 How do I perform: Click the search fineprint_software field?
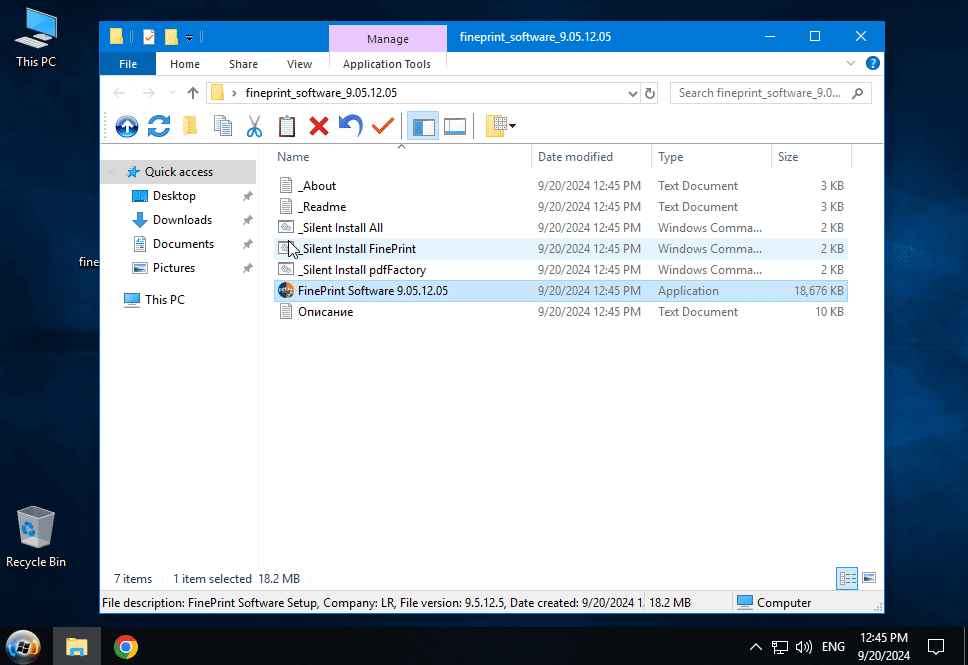(770, 93)
